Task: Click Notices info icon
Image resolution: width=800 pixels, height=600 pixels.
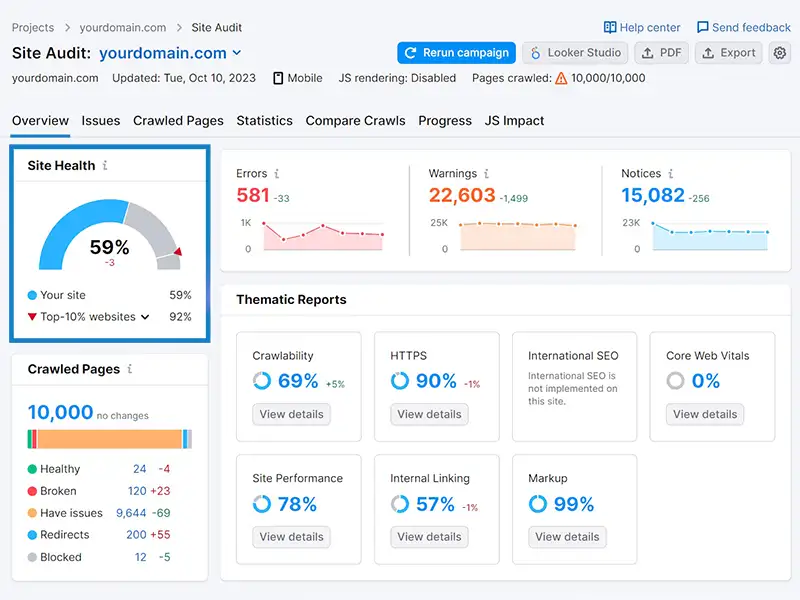Action: [670, 173]
